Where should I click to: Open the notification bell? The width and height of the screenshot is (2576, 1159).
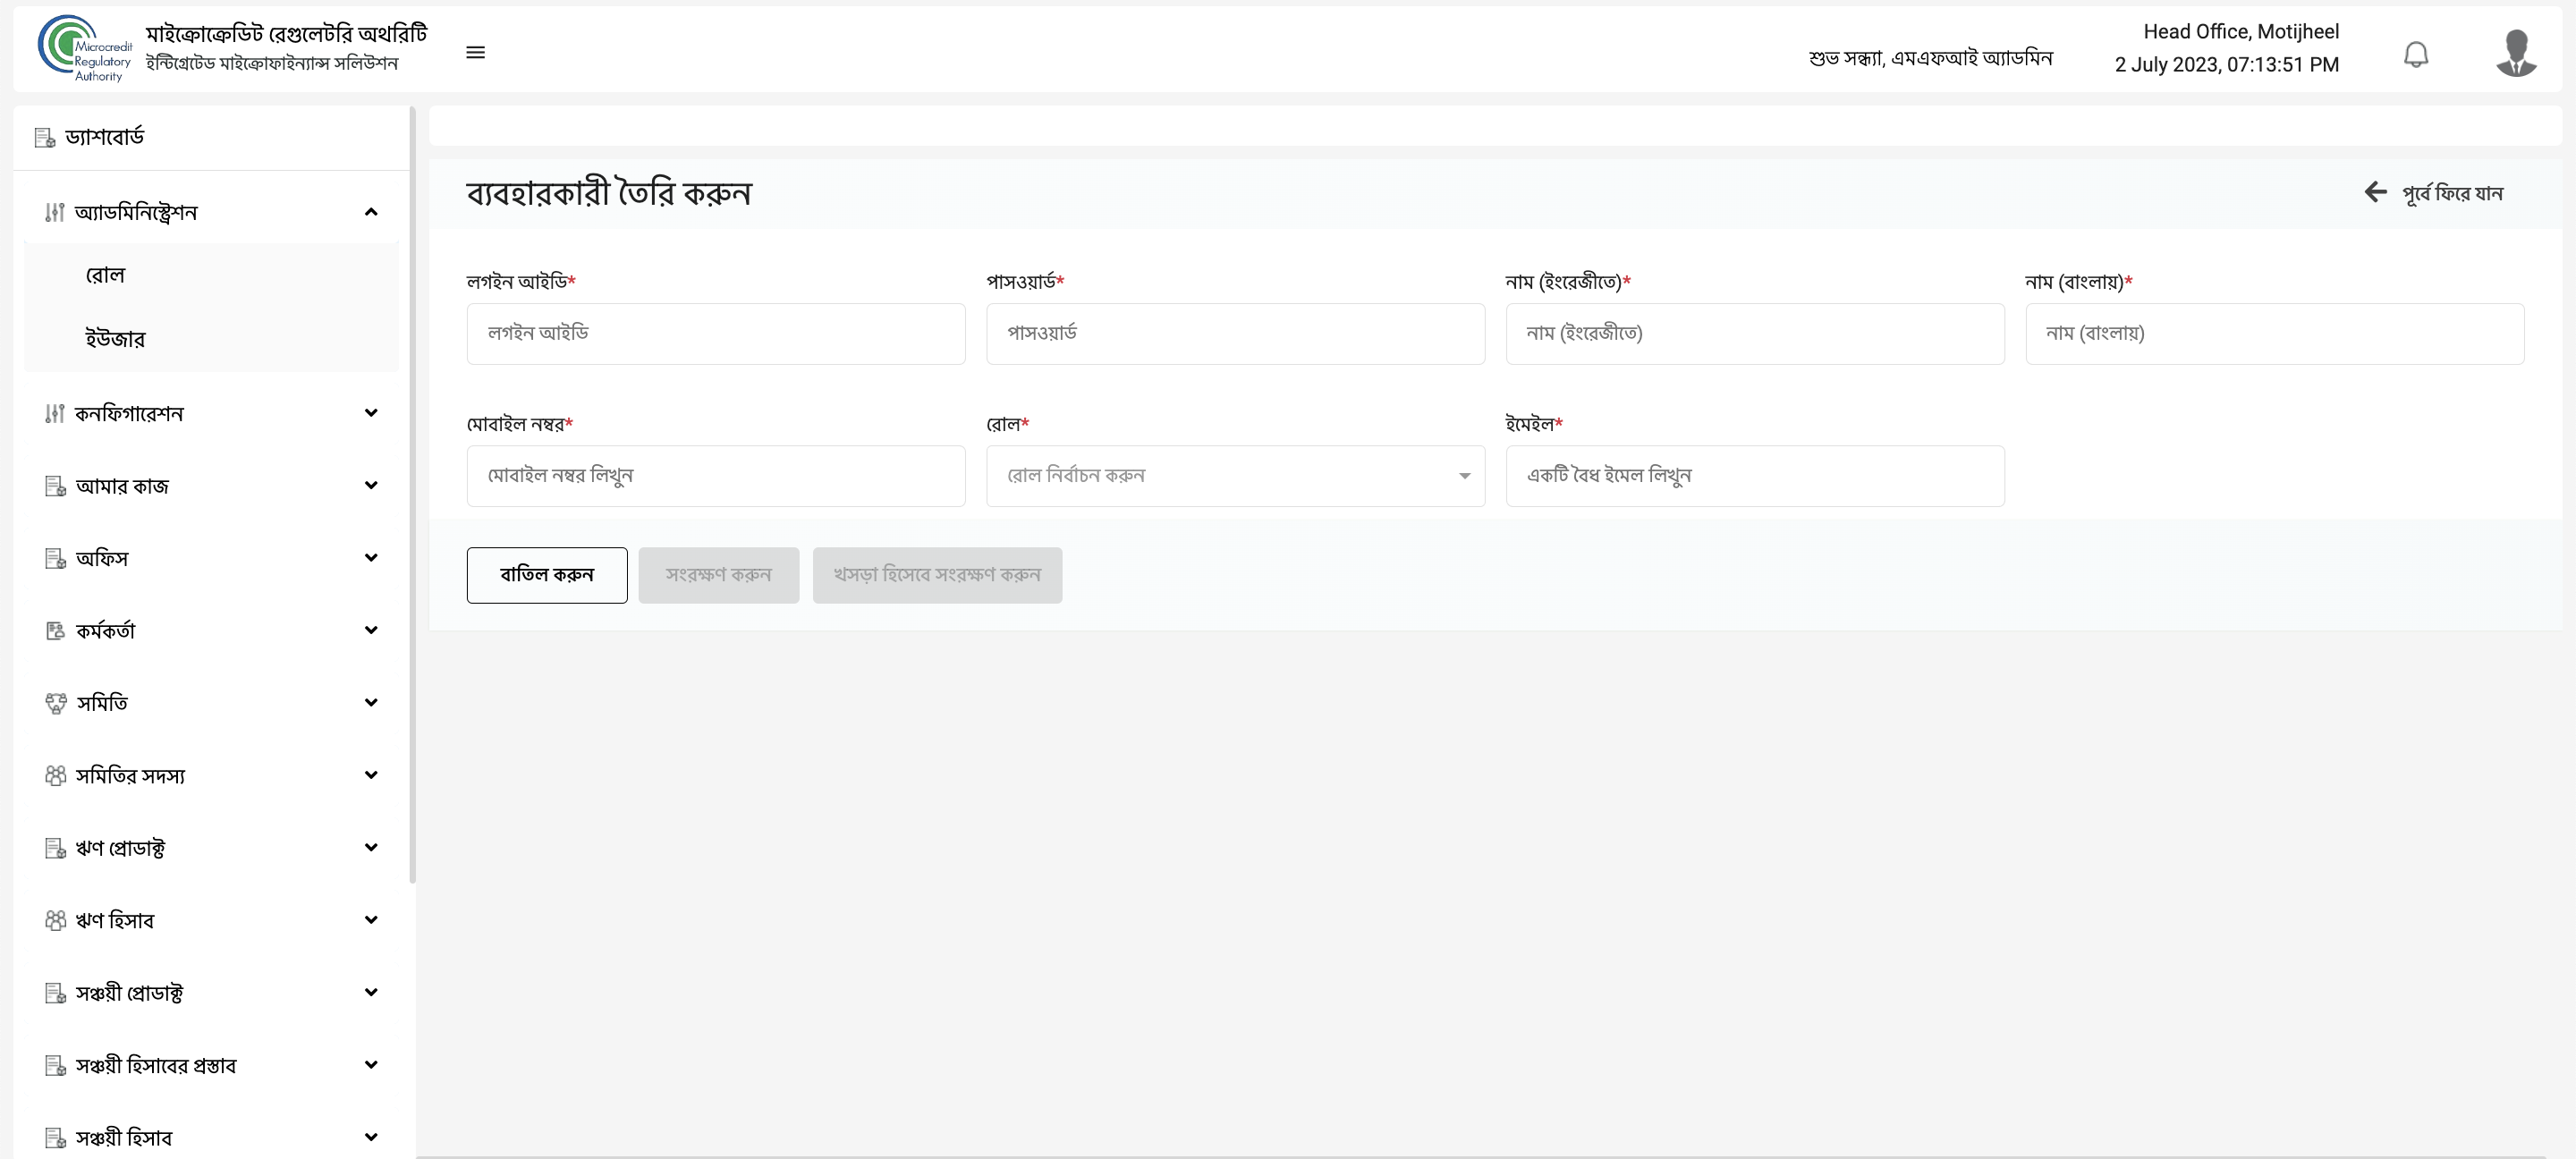(2416, 53)
